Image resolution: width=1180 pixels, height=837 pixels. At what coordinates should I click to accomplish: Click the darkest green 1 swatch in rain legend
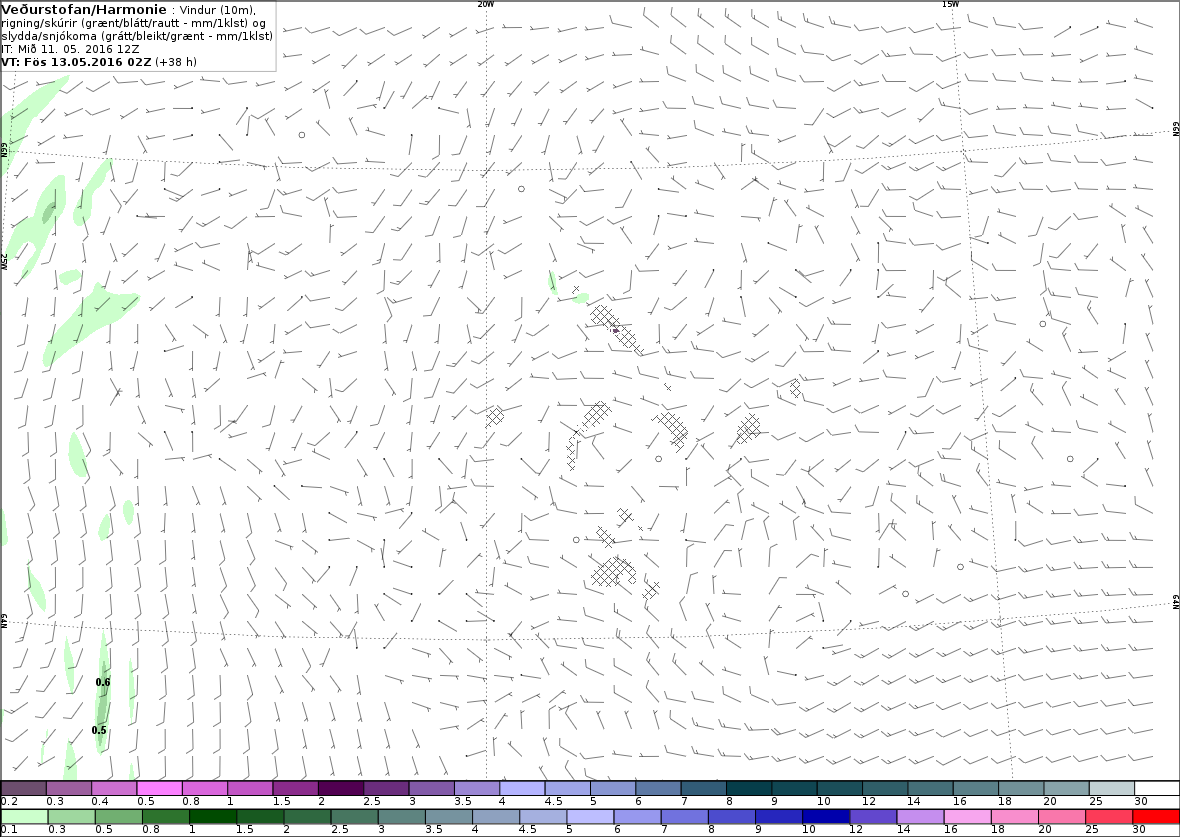[212, 817]
